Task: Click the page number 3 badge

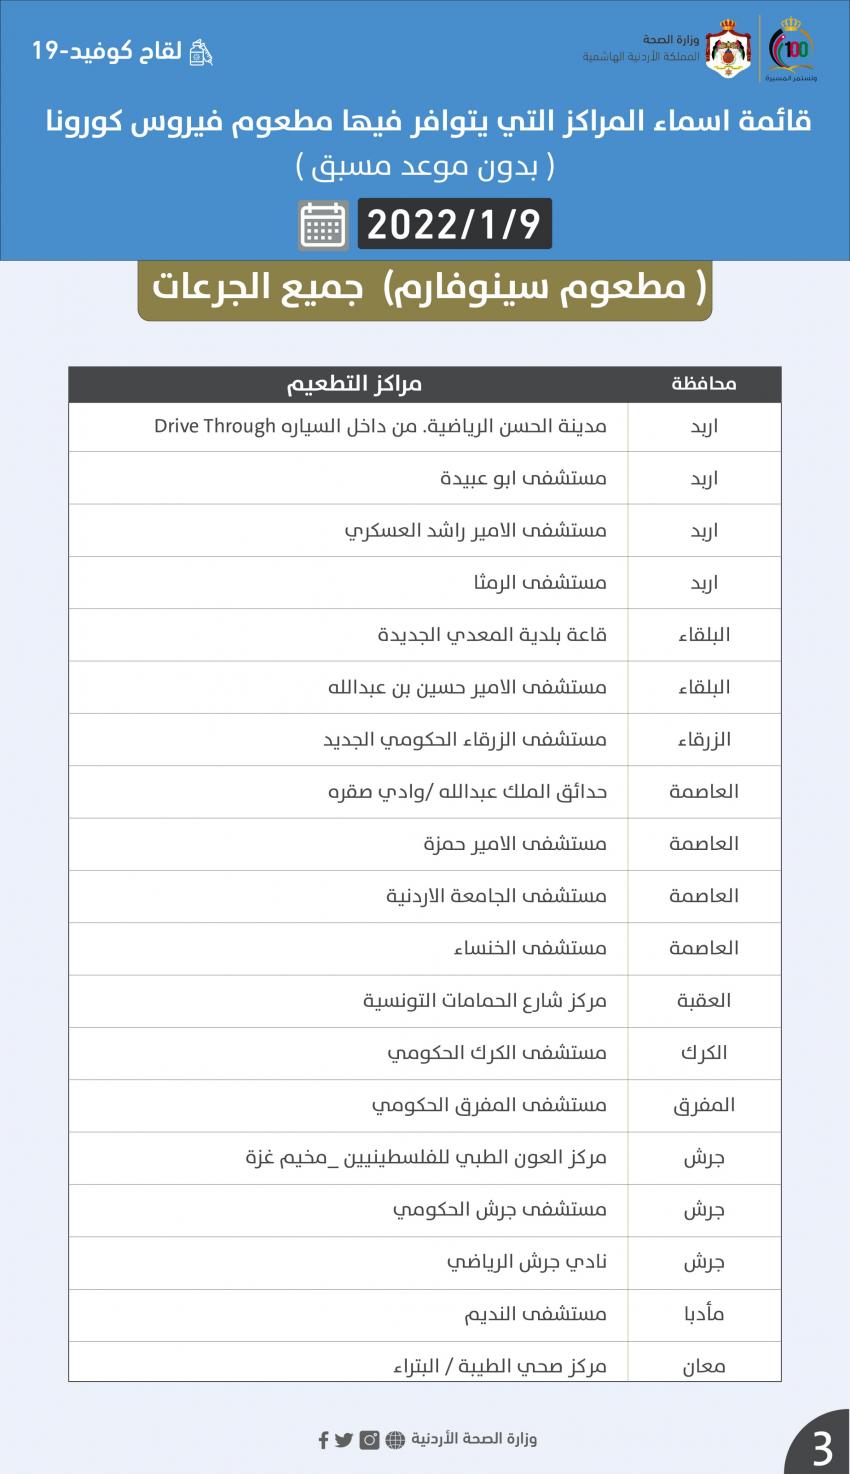Action: pos(822,1447)
